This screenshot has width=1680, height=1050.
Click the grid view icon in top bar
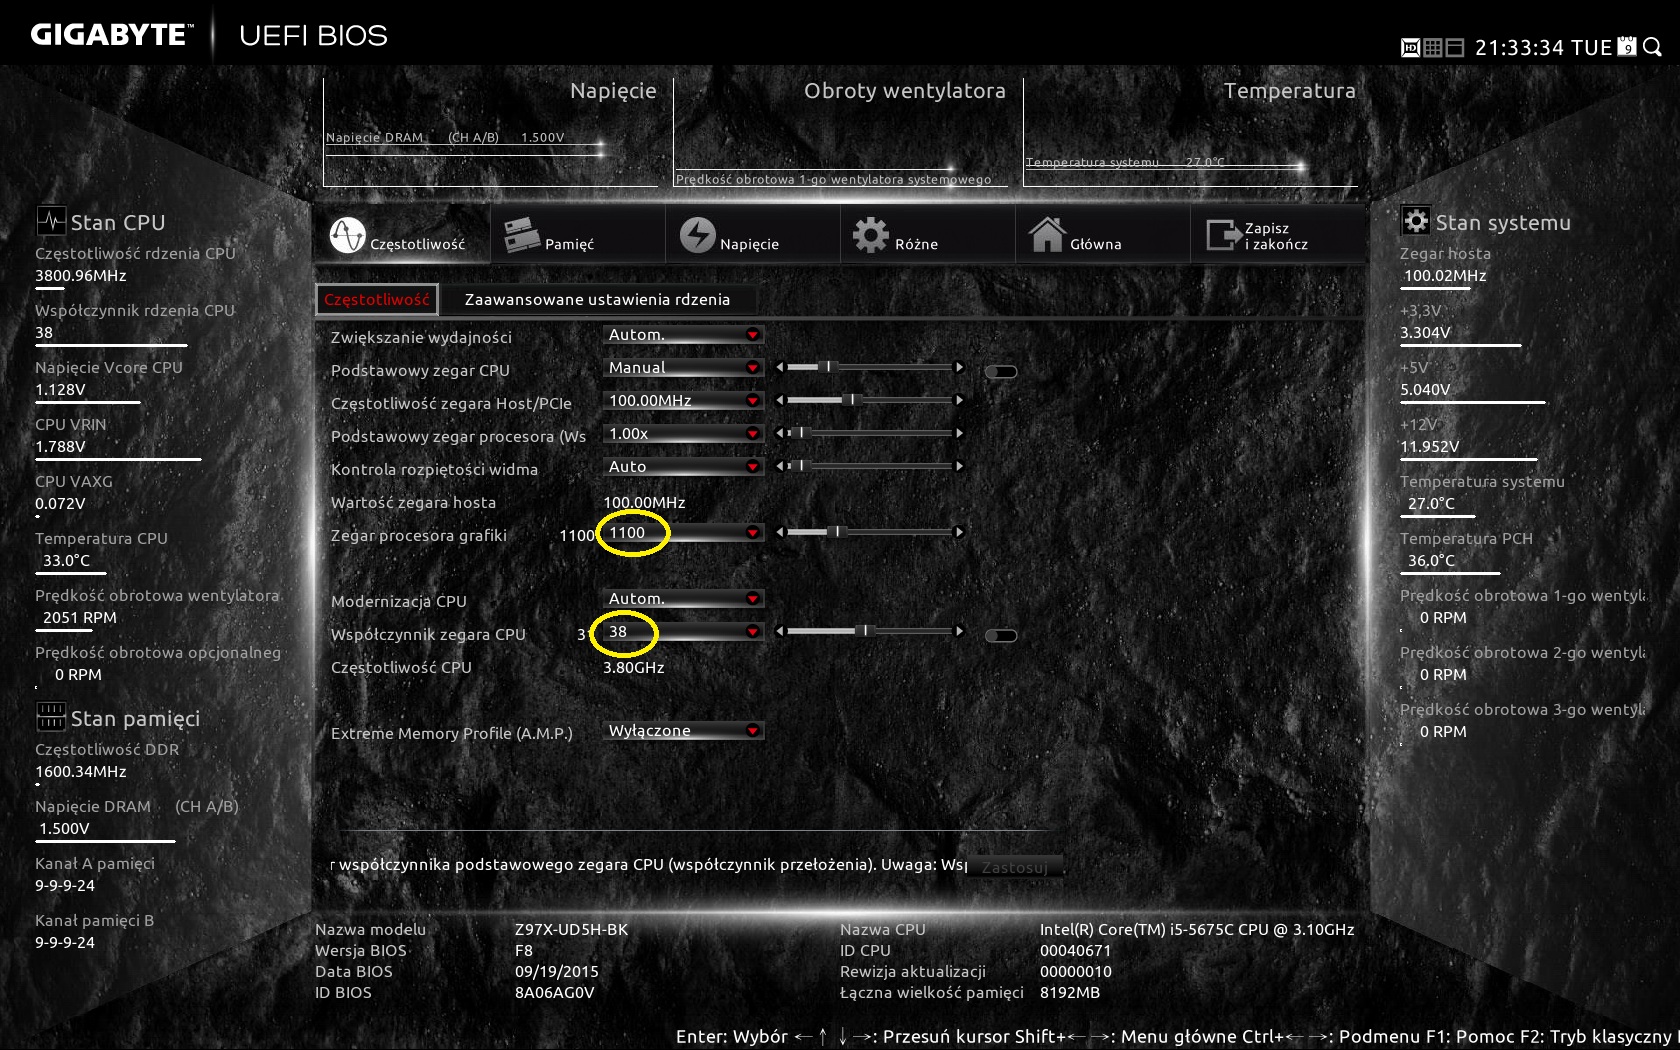click(1432, 48)
